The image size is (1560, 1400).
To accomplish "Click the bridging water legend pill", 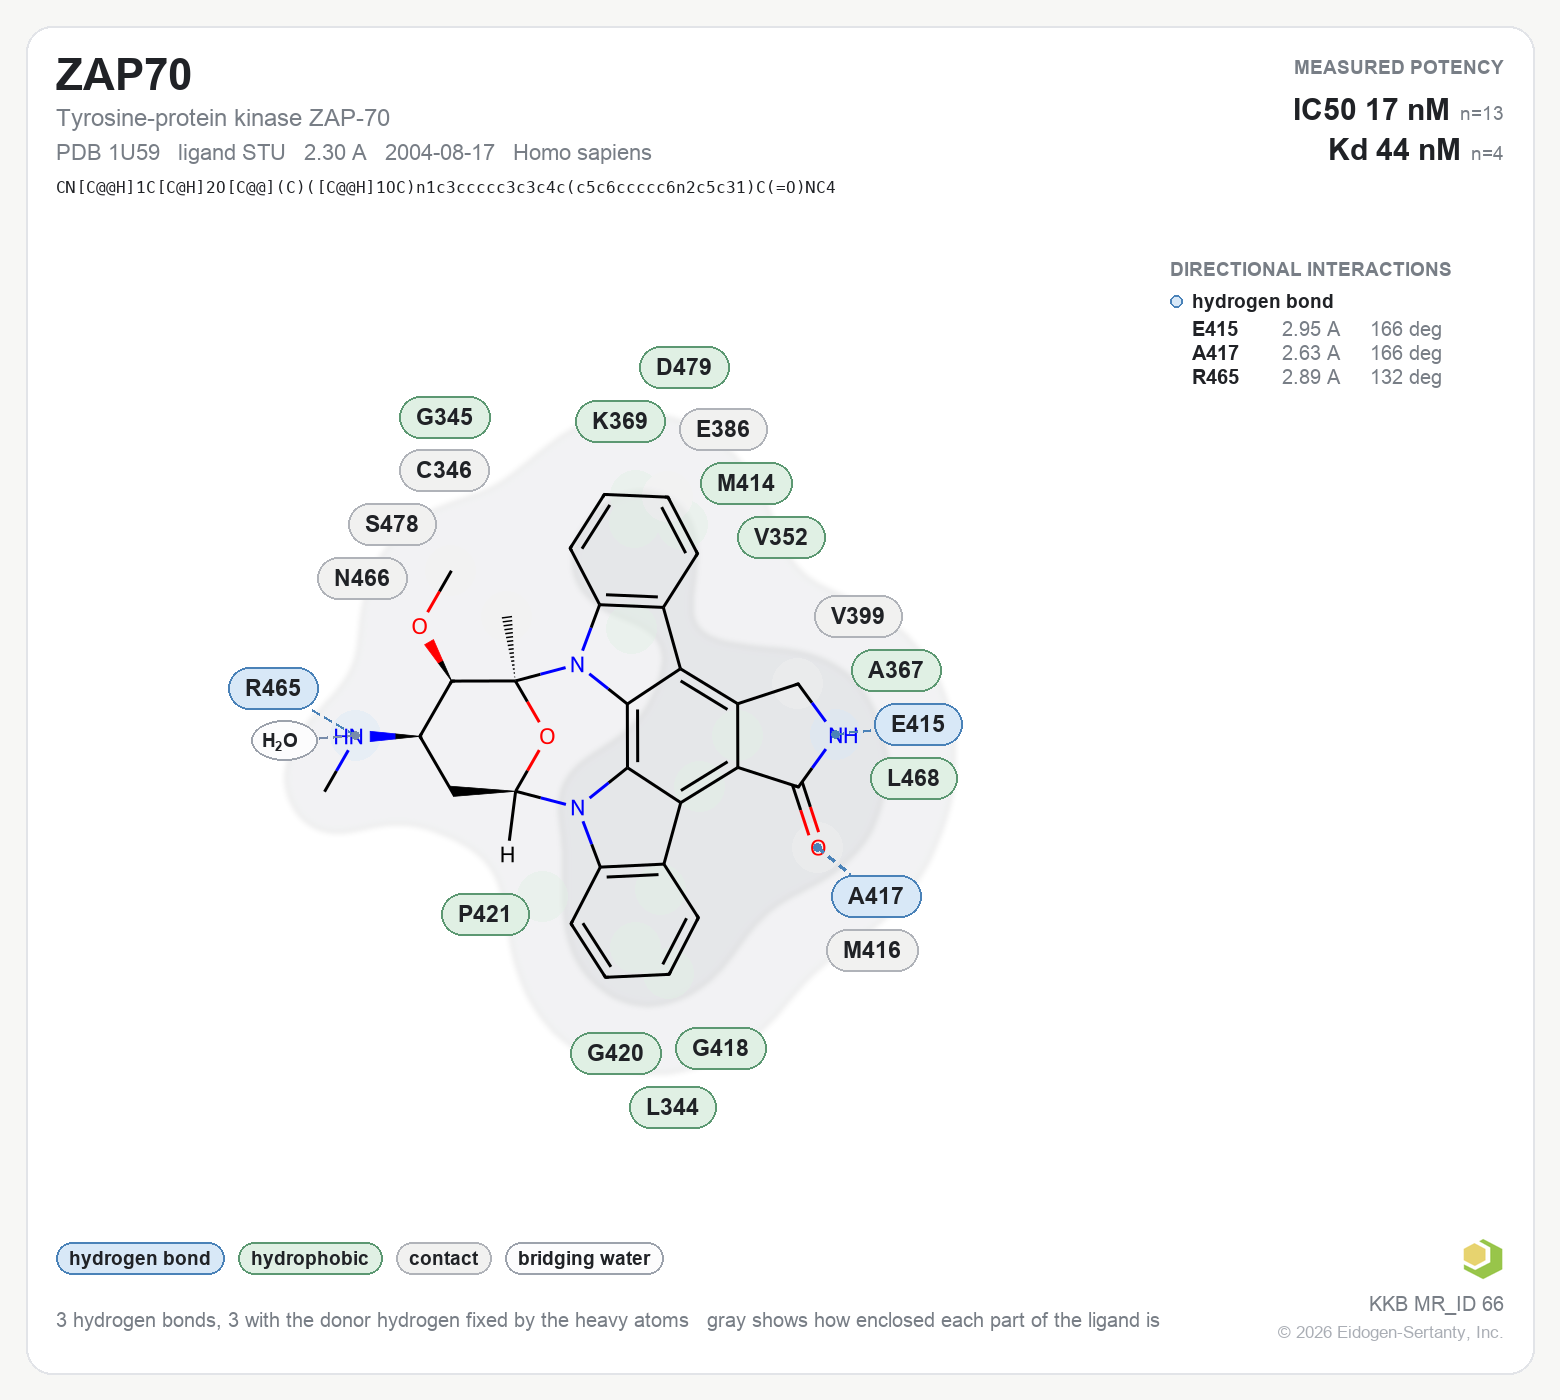I will (x=584, y=1258).
